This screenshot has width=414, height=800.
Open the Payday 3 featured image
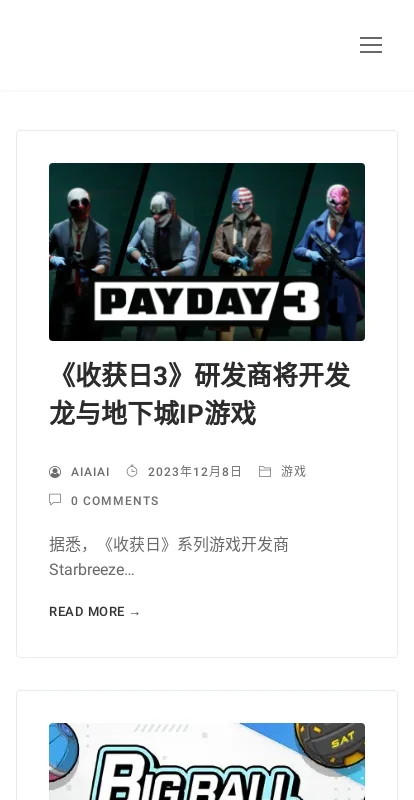click(x=207, y=252)
